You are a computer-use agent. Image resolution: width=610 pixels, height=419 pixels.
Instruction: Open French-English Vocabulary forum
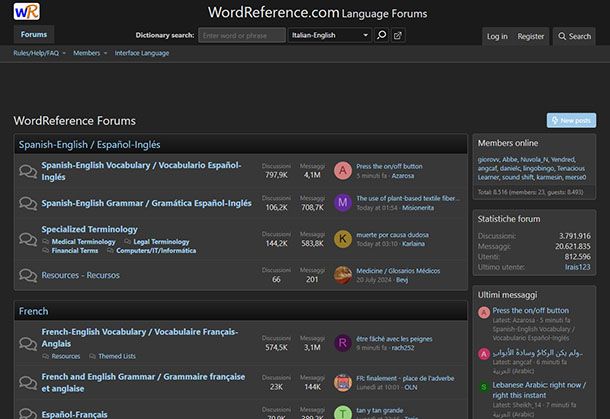coord(140,338)
